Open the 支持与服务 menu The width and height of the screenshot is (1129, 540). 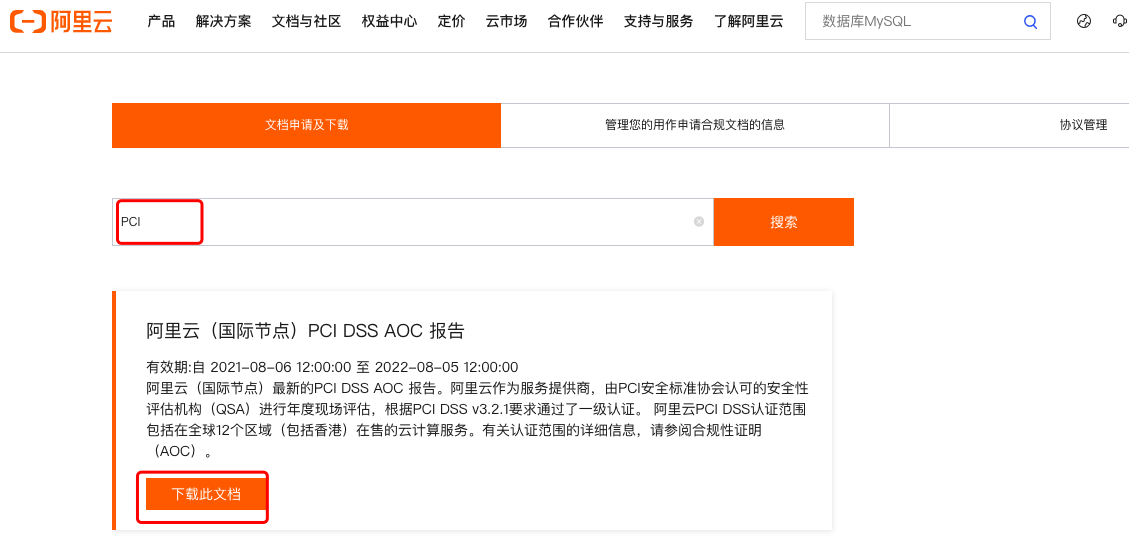(658, 21)
